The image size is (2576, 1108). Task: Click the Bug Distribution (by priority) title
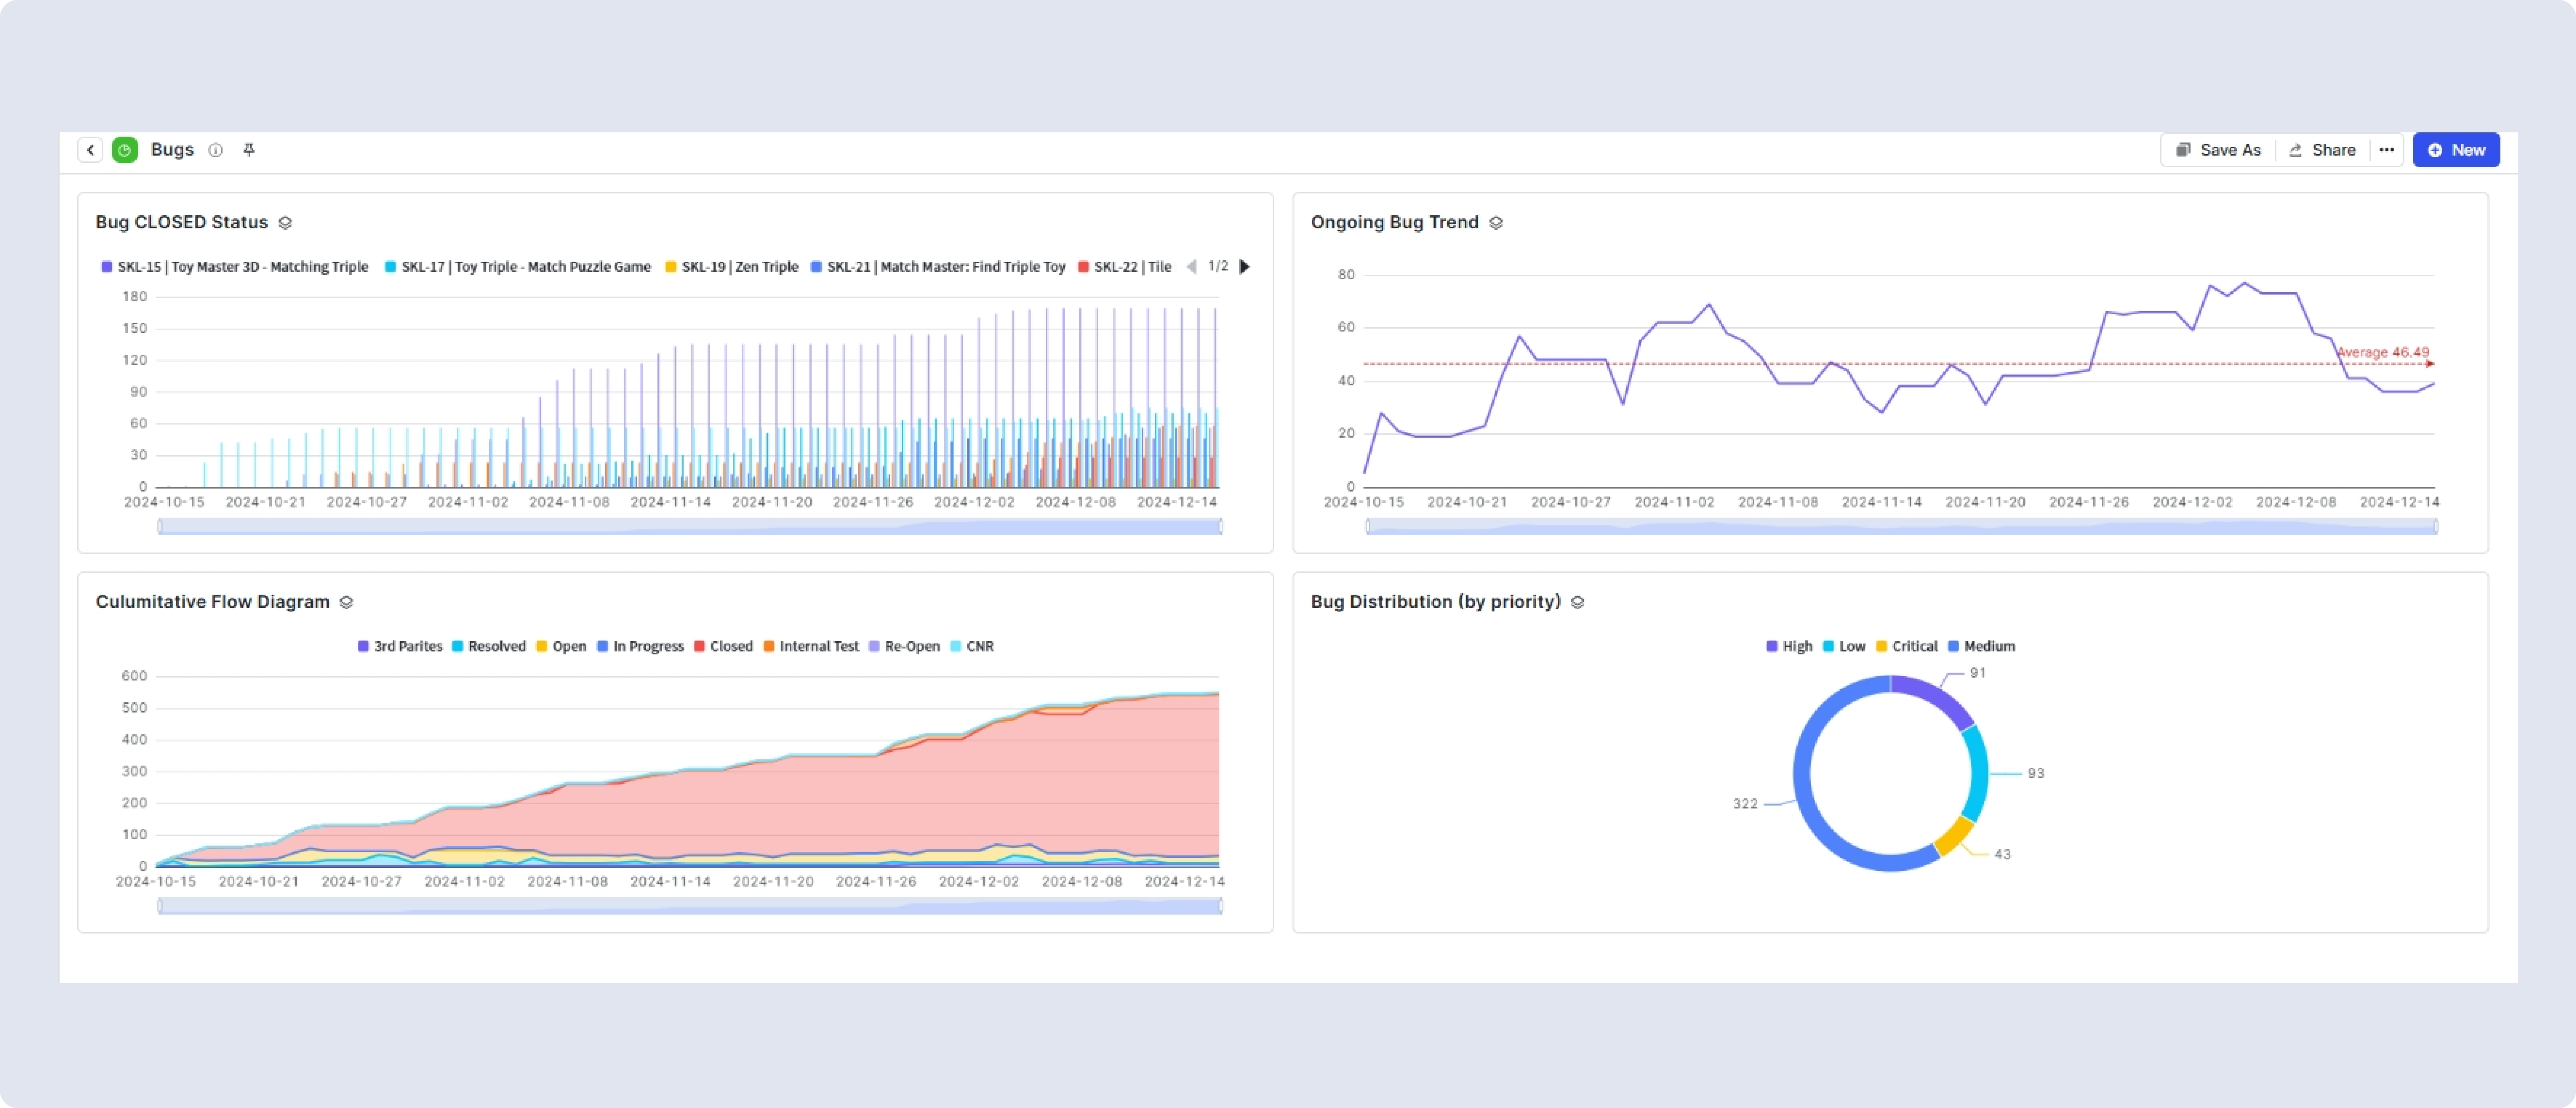coord(1436,601)
